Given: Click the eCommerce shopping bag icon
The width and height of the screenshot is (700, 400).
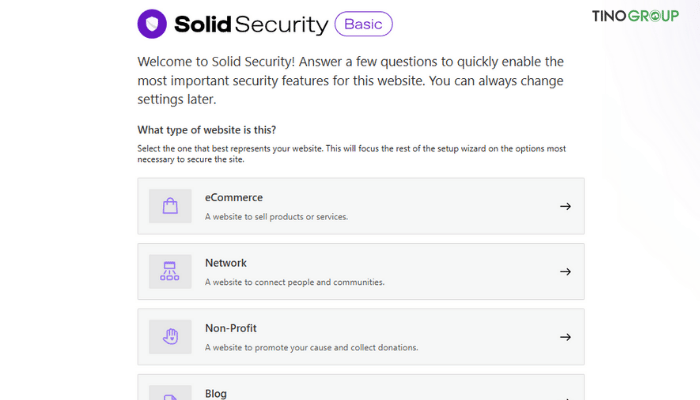Looking at the screenshot, I should tap(170, 206).
